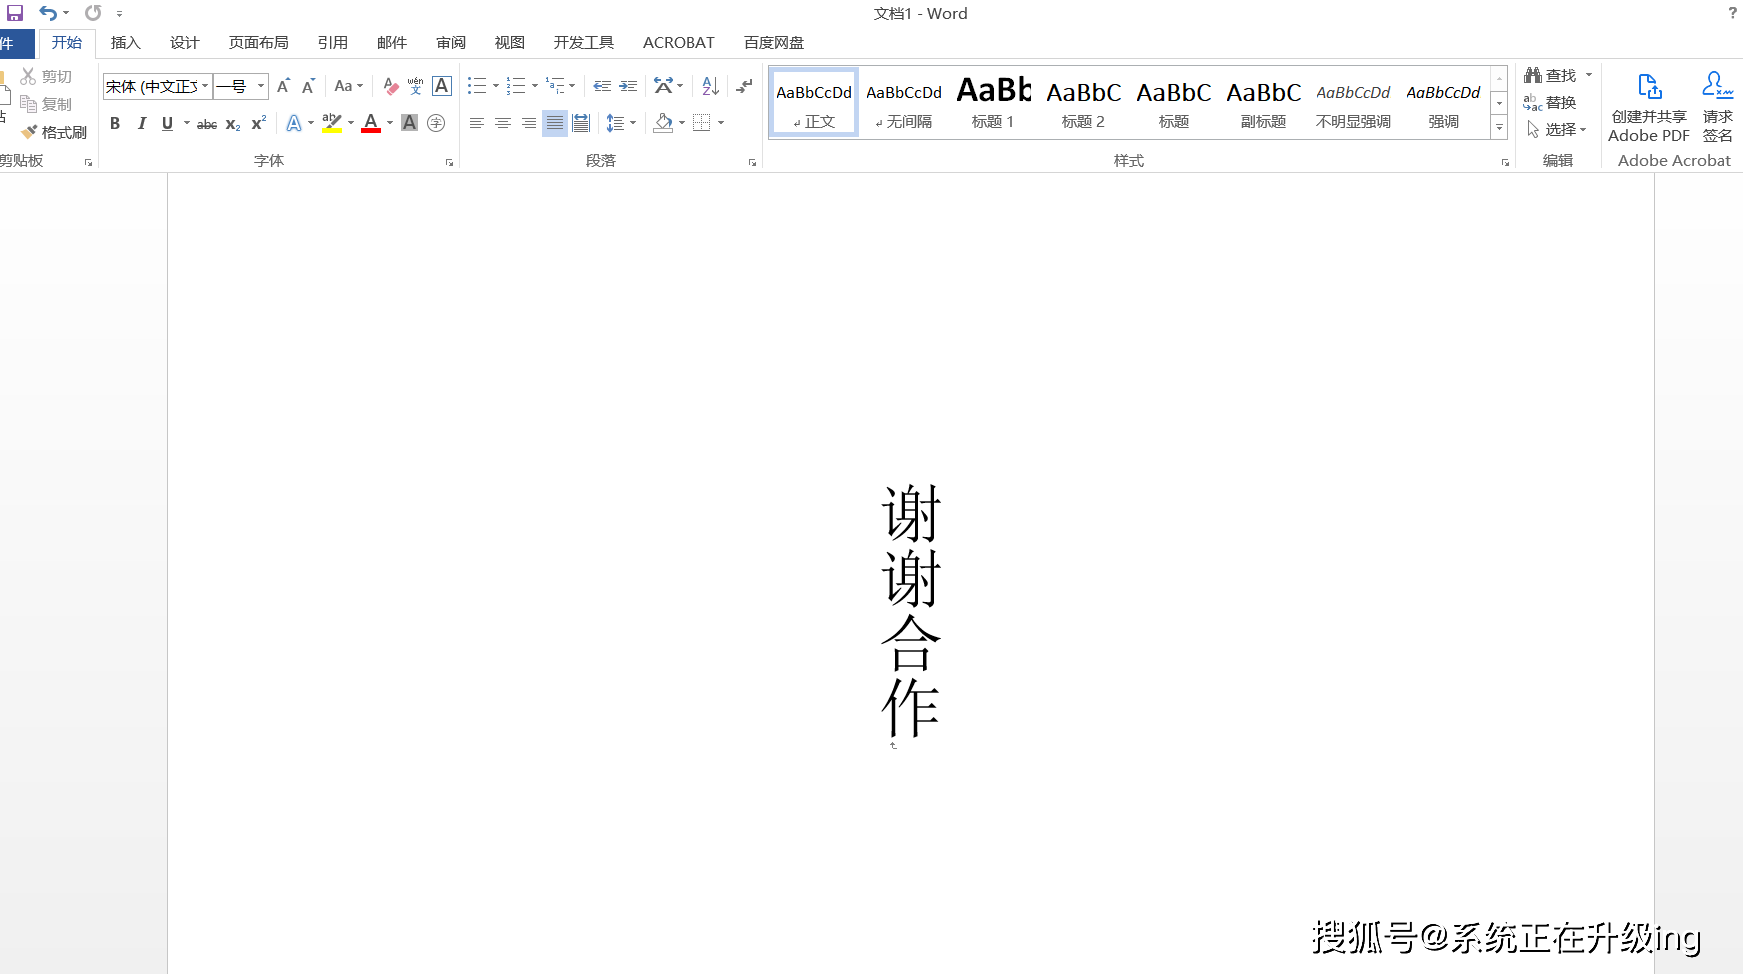The image size is (1743, 974).
Task: Apply bullet list
Action: tap(477, 87)
